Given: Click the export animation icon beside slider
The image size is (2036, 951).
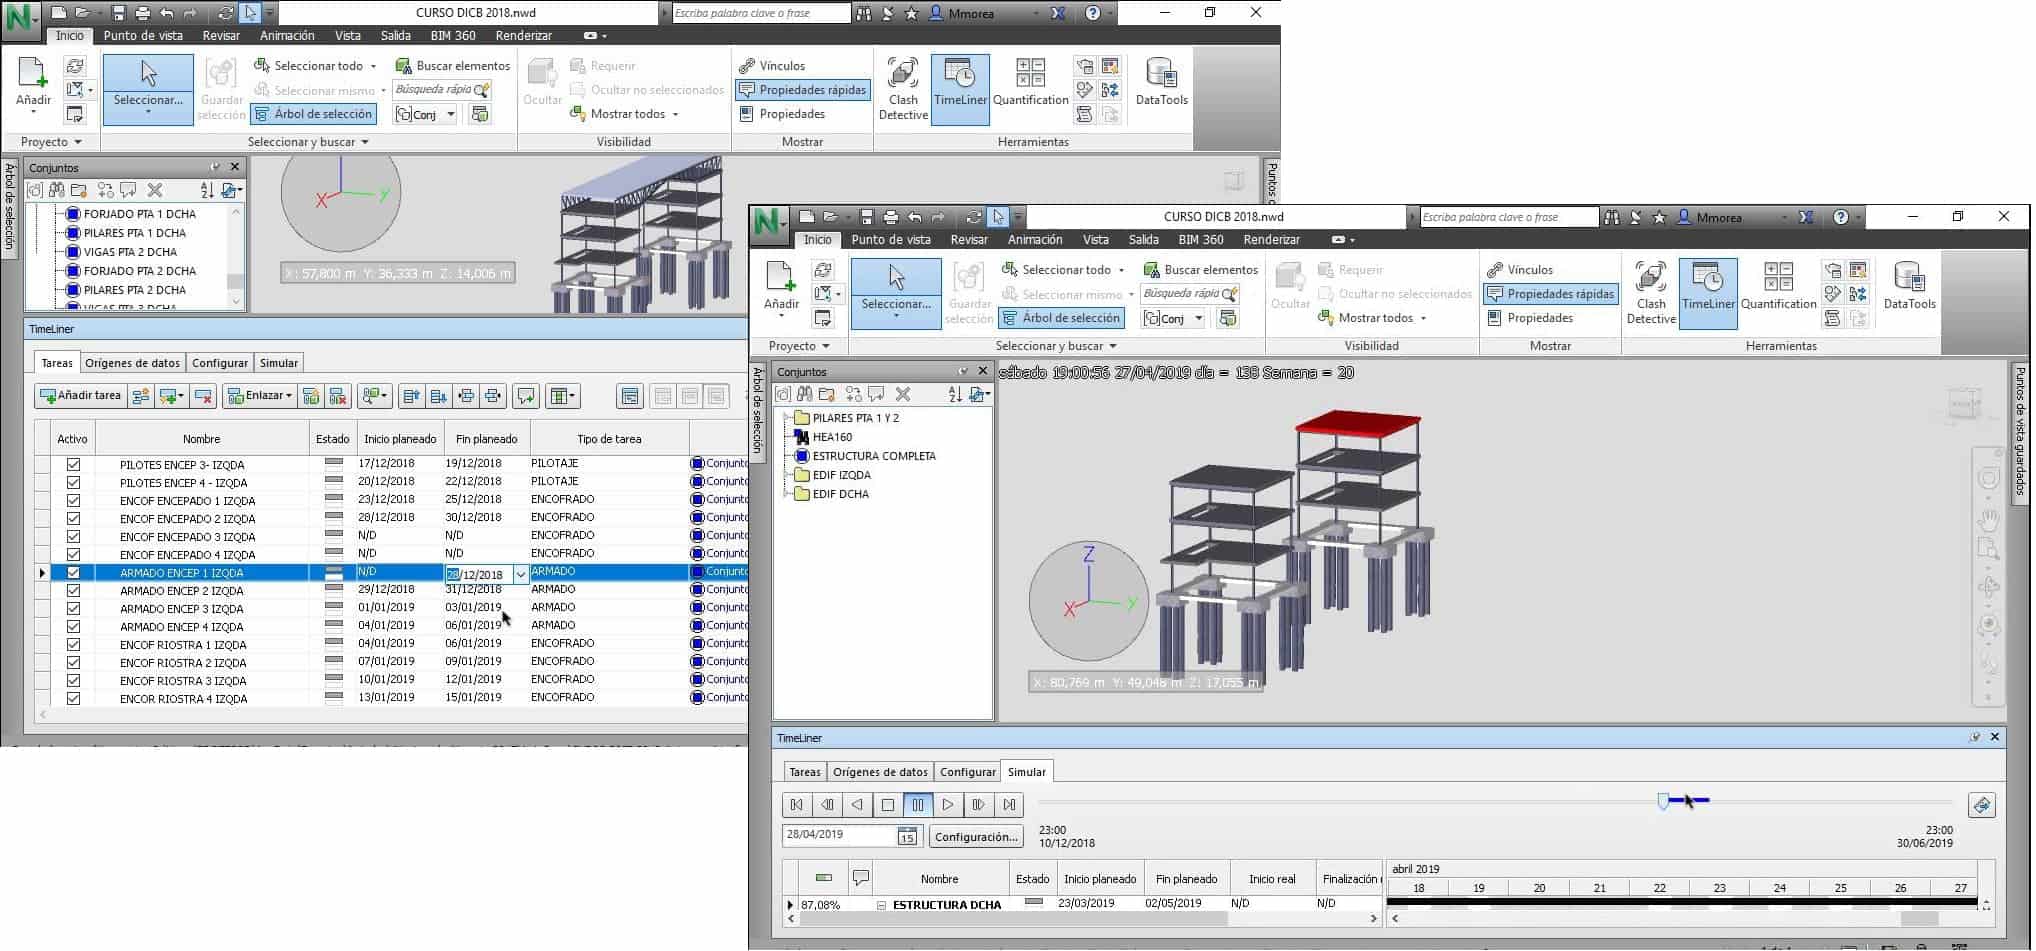Looking at the screenshot, I should [1981, 805].
